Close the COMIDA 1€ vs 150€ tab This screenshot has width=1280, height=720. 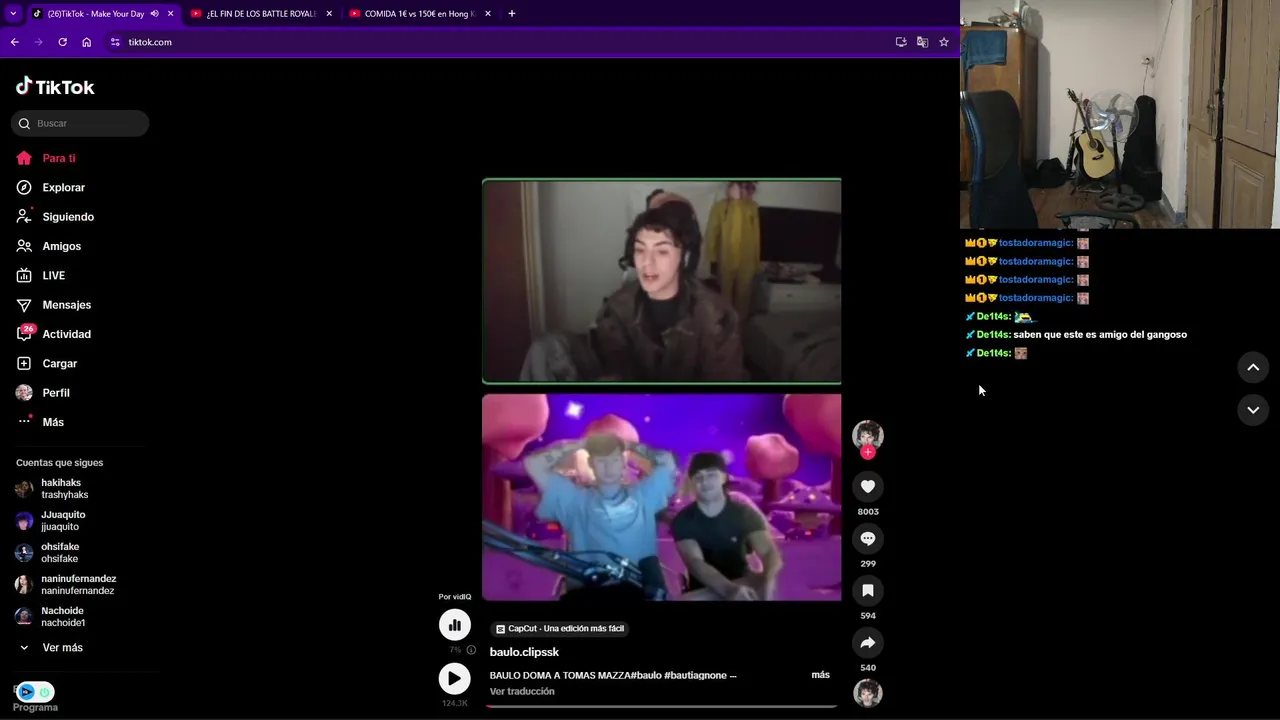click(488, 14)
